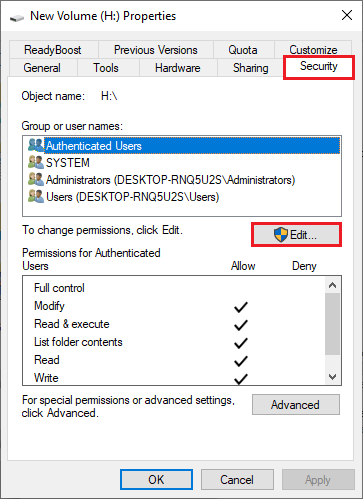
Task: Switch to the ReadyBoost tab
Action: pos(53,50)
